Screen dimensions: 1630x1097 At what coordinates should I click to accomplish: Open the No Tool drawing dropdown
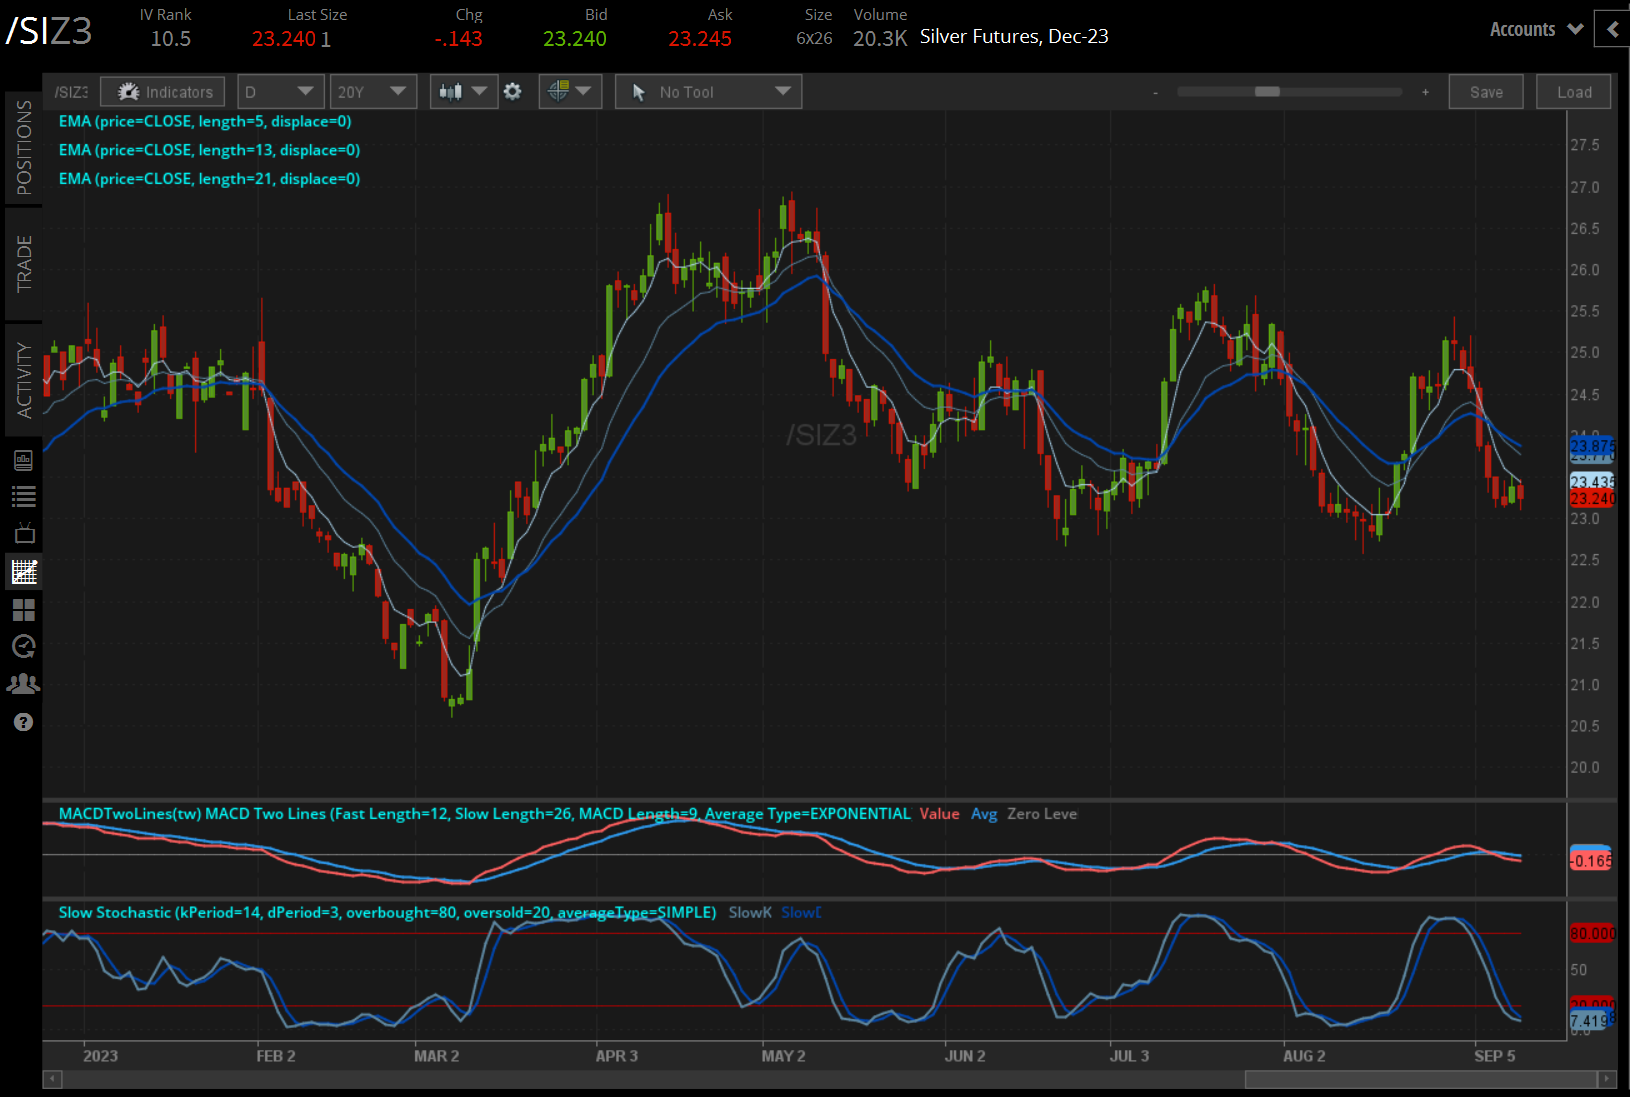[x=708, y=92]
